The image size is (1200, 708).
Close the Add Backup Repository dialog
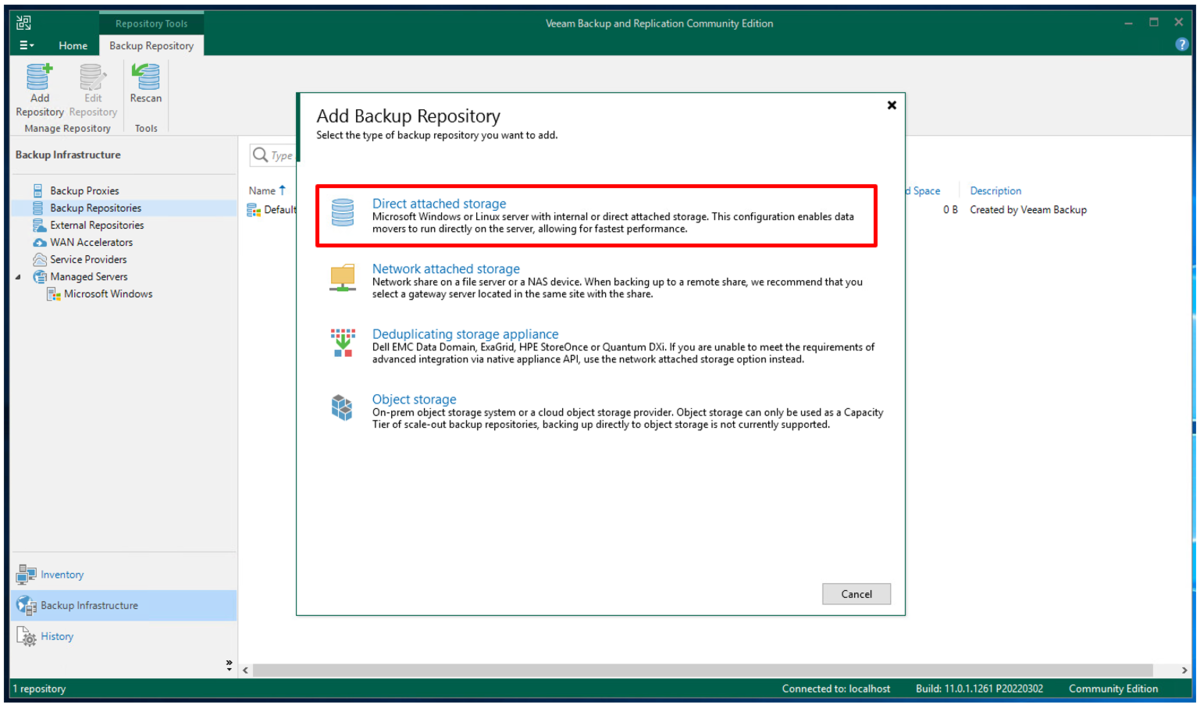tap(892, 105)
